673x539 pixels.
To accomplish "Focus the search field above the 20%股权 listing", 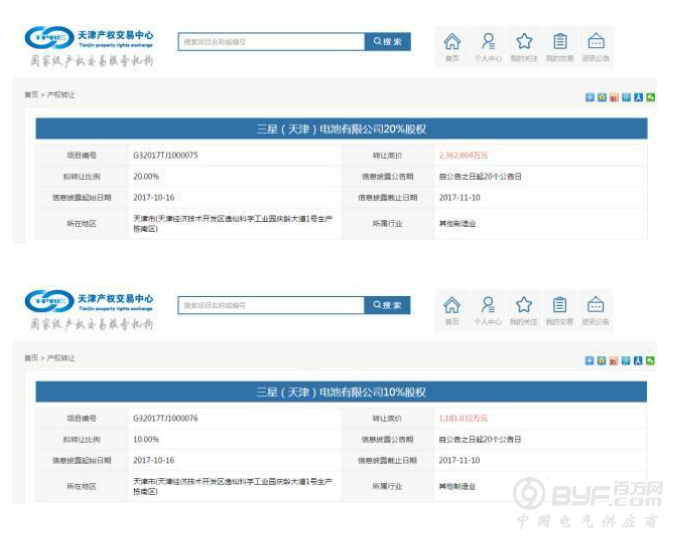I will 271,42.
